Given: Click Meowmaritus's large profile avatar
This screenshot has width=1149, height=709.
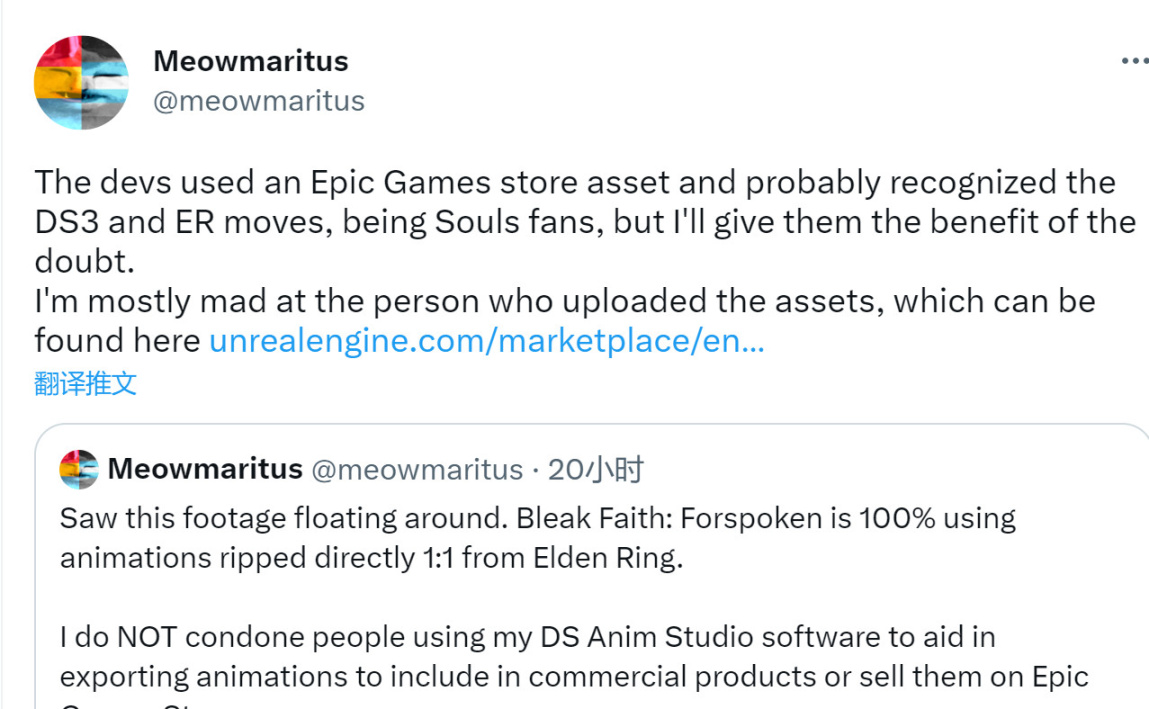Looking at the screenshot, I should 81,82.
